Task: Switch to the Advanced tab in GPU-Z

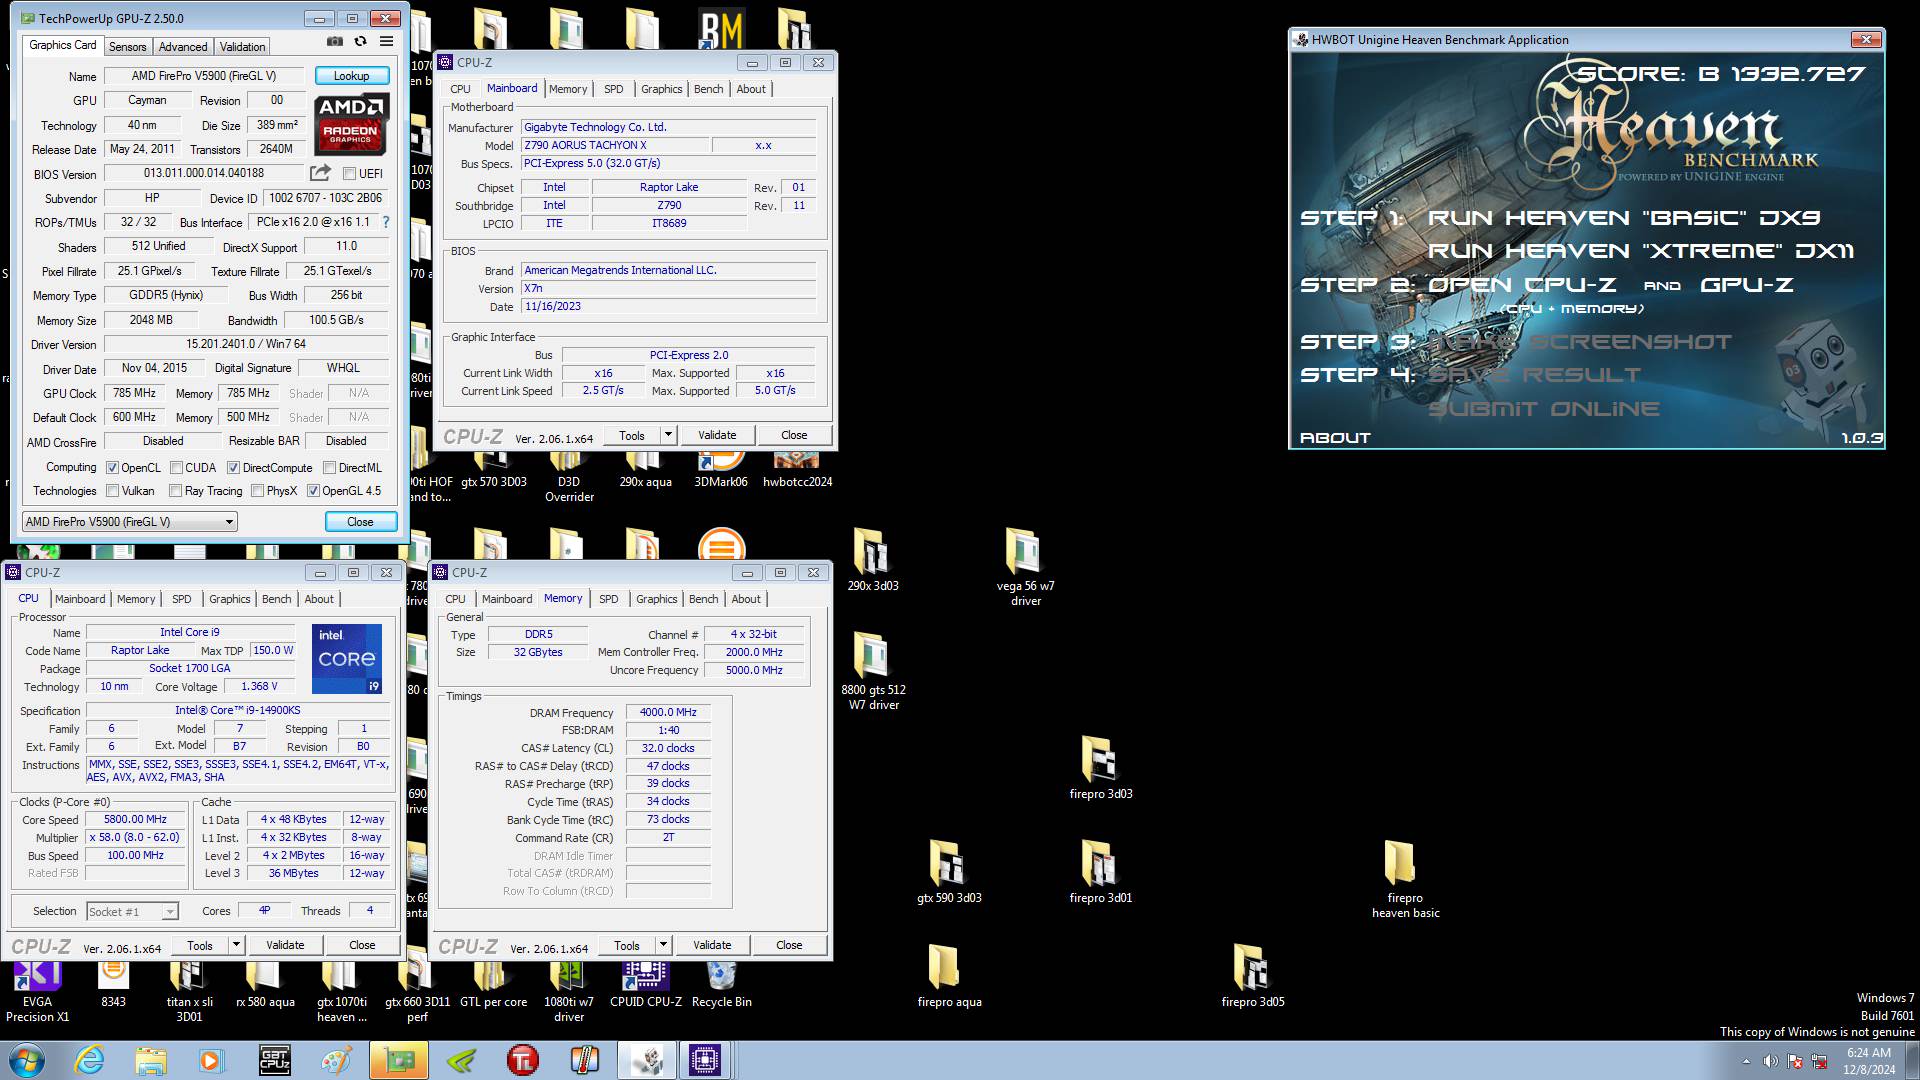Action: point(183,47)
